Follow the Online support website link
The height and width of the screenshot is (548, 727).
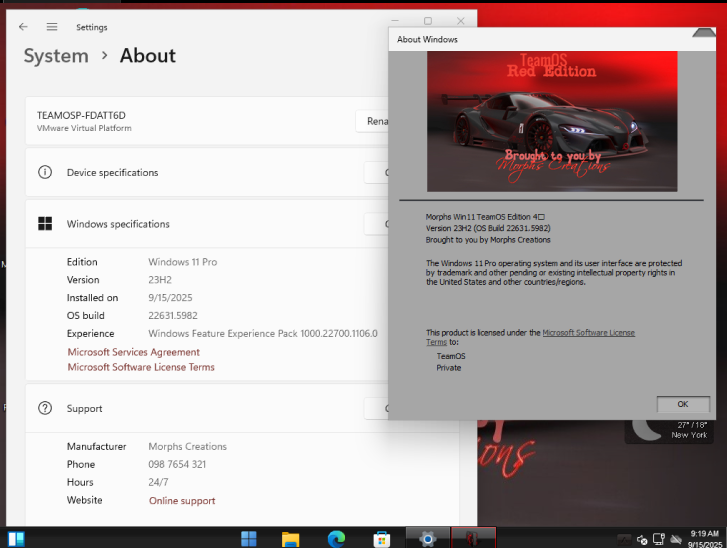182,501
